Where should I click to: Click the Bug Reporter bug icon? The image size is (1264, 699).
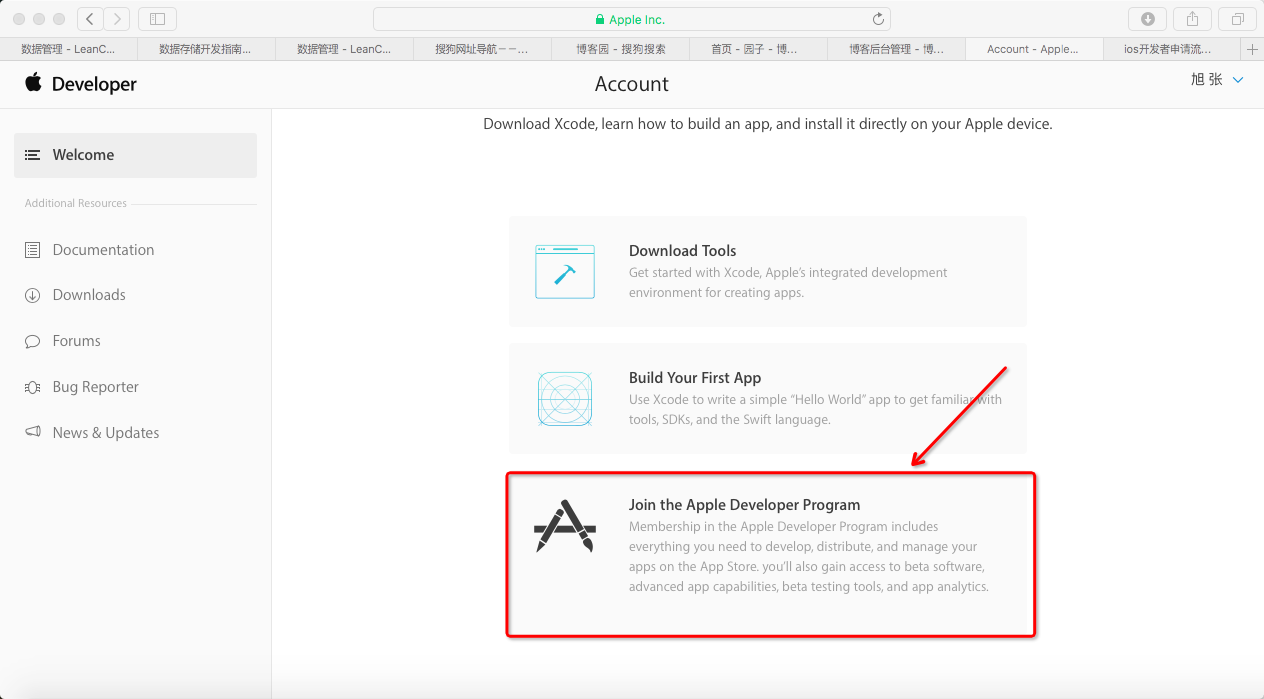[x=33, y=387]
